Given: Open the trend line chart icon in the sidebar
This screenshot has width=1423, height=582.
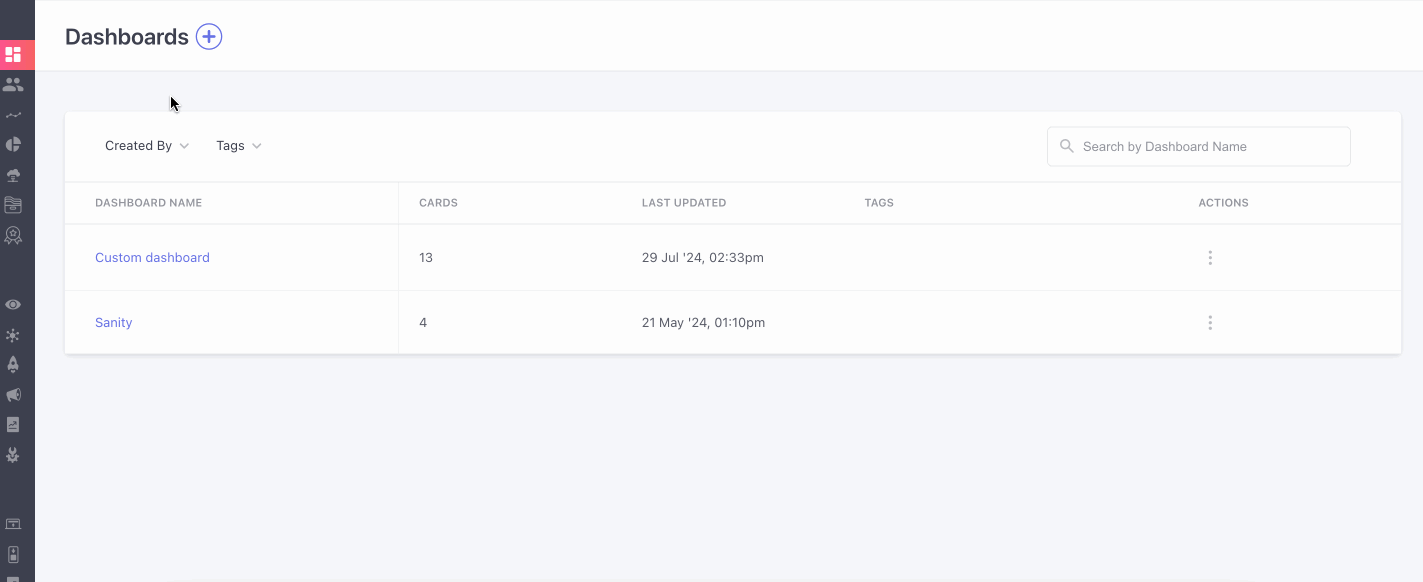Looking at the screenshot, I should 13,115.
